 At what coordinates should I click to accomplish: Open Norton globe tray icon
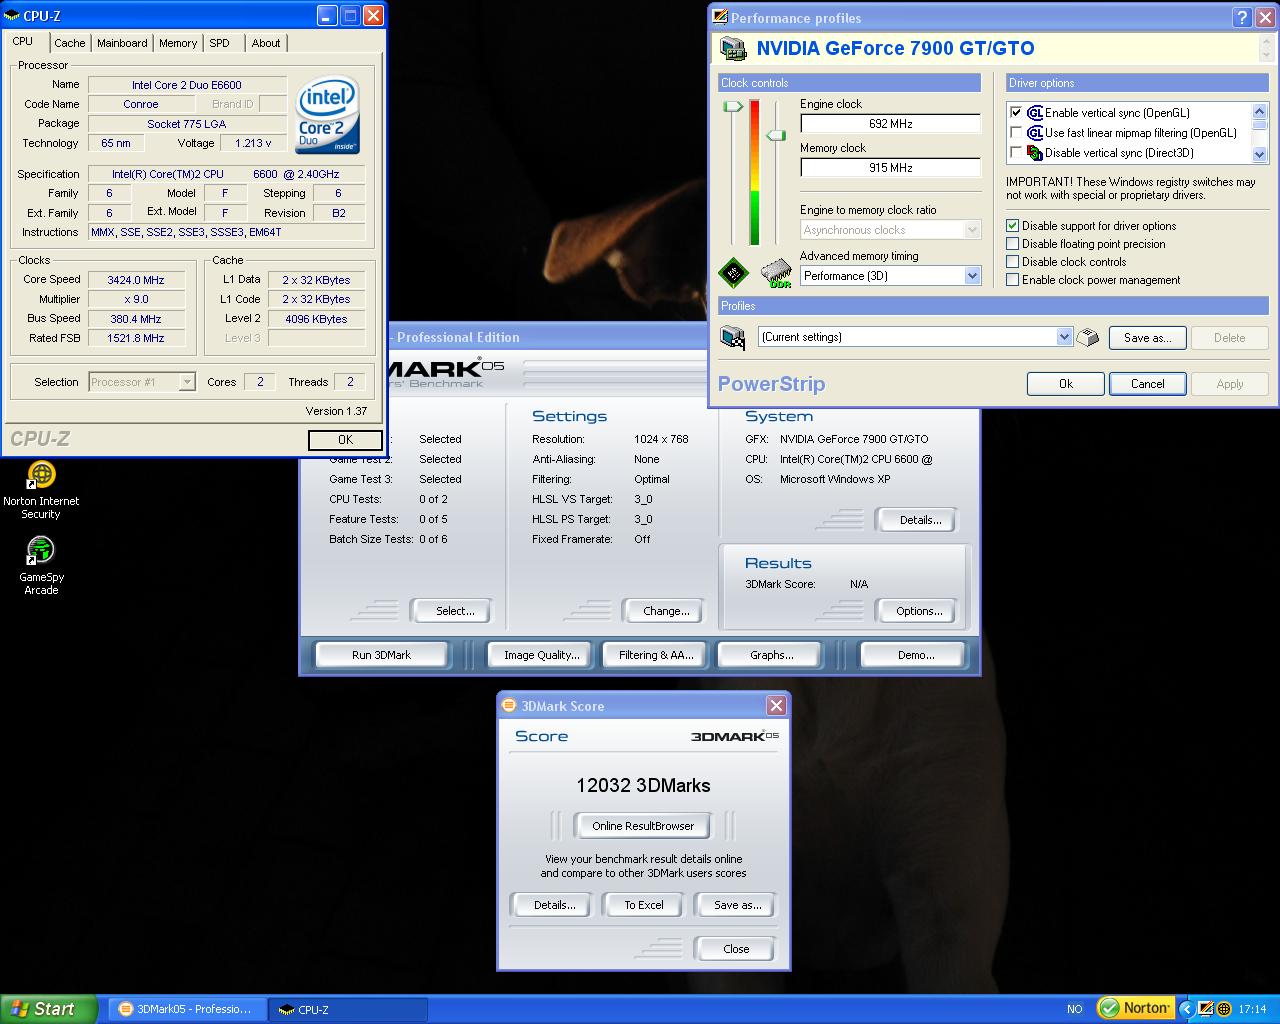(1222, 1009)
